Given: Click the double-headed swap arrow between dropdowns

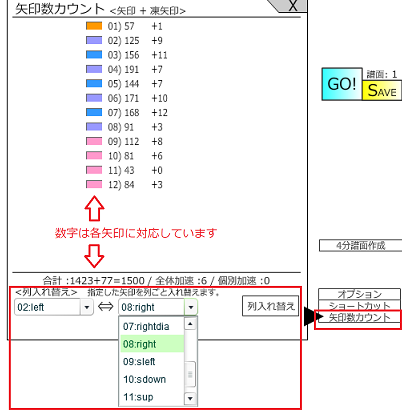Looking at the screenshot, I should [106, 307].
